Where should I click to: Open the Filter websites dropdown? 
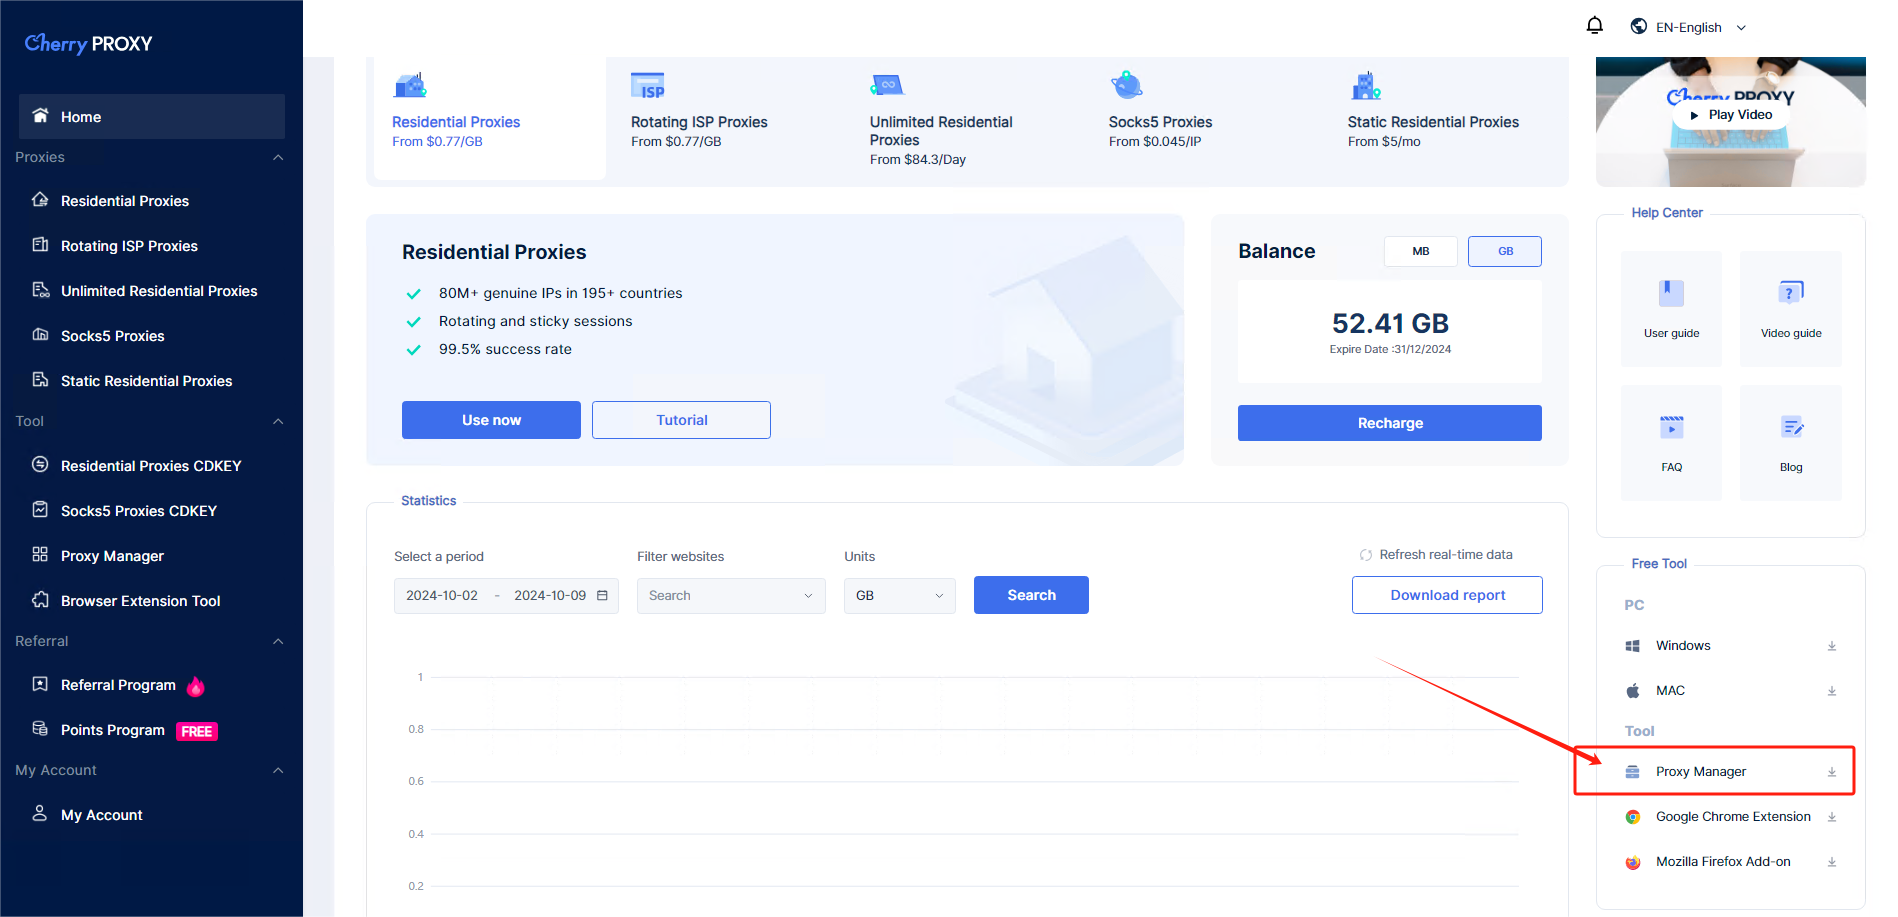tap(730, 596)
